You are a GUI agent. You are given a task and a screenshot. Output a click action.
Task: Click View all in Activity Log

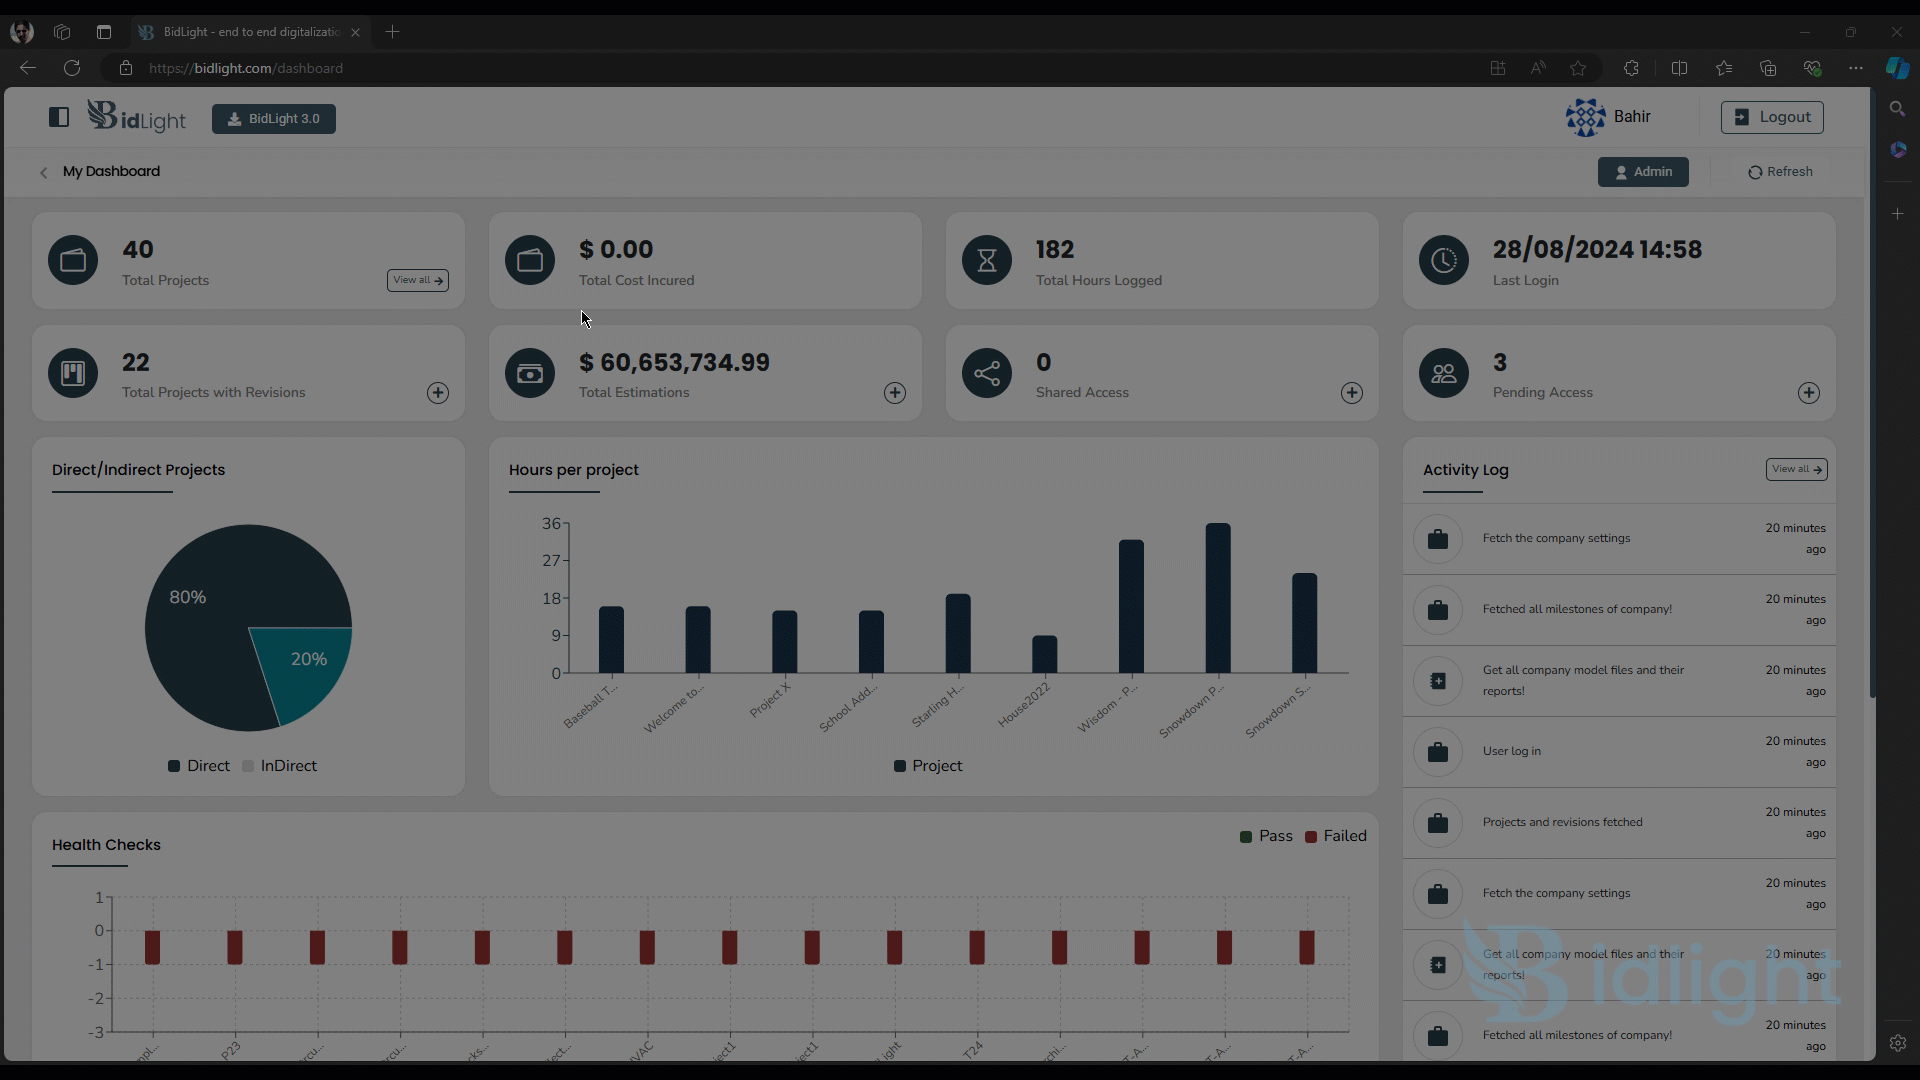coord(1796,468)
